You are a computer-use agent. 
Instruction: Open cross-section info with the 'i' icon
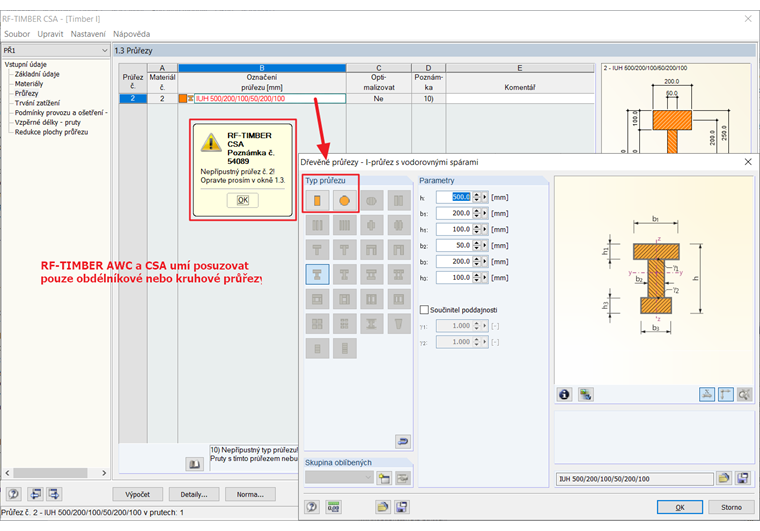565,394
